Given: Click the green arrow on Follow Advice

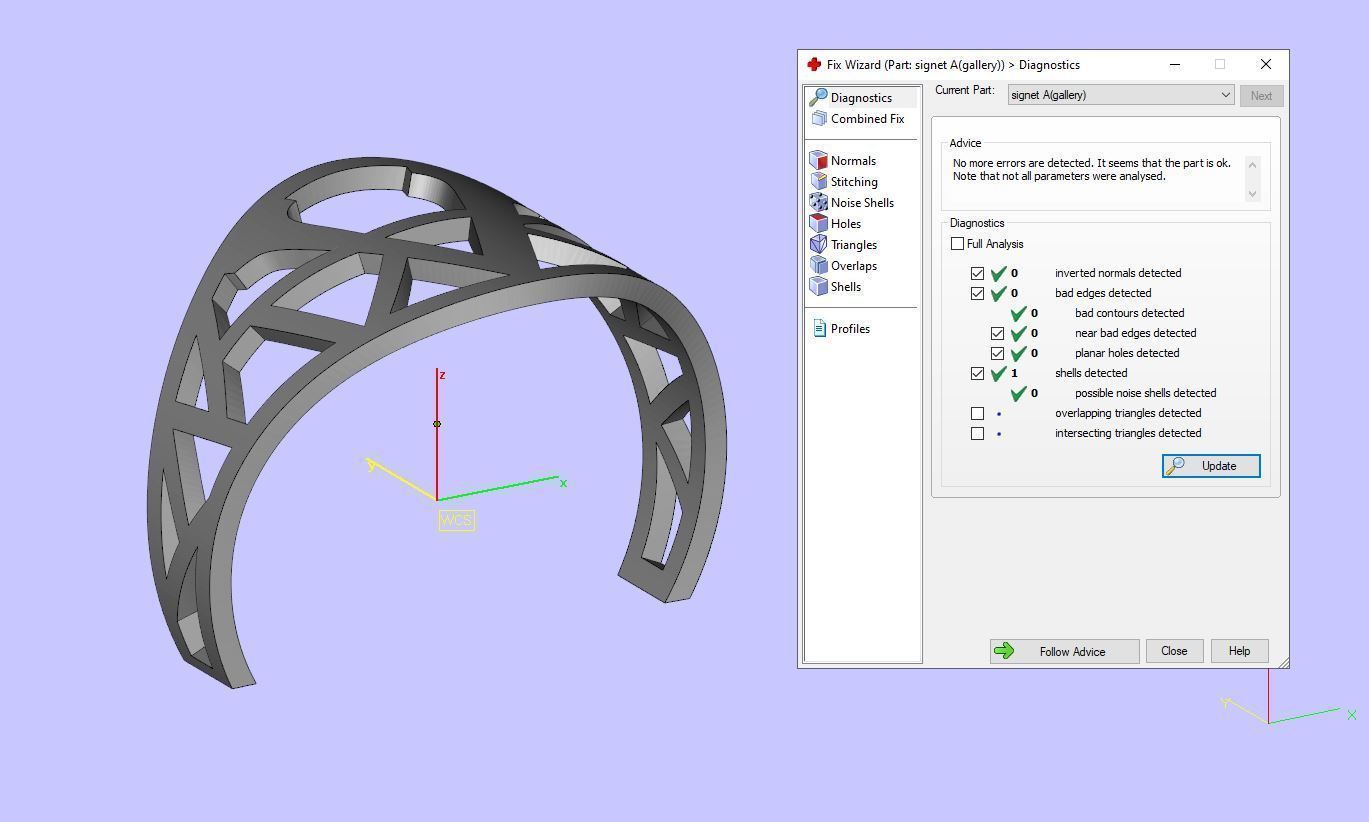Looking at the screenshot, I should point(1004,651).
